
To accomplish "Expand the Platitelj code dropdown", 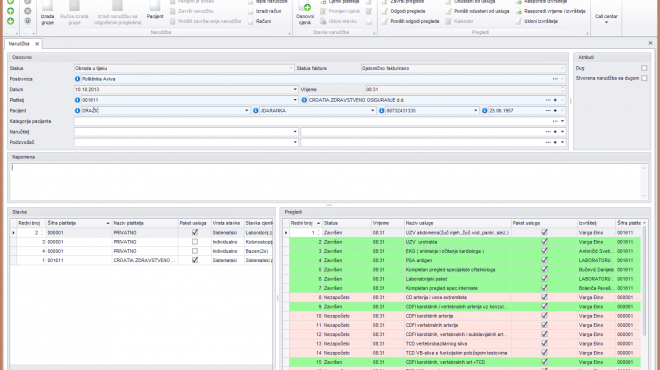I will click(x=295, y=100).
